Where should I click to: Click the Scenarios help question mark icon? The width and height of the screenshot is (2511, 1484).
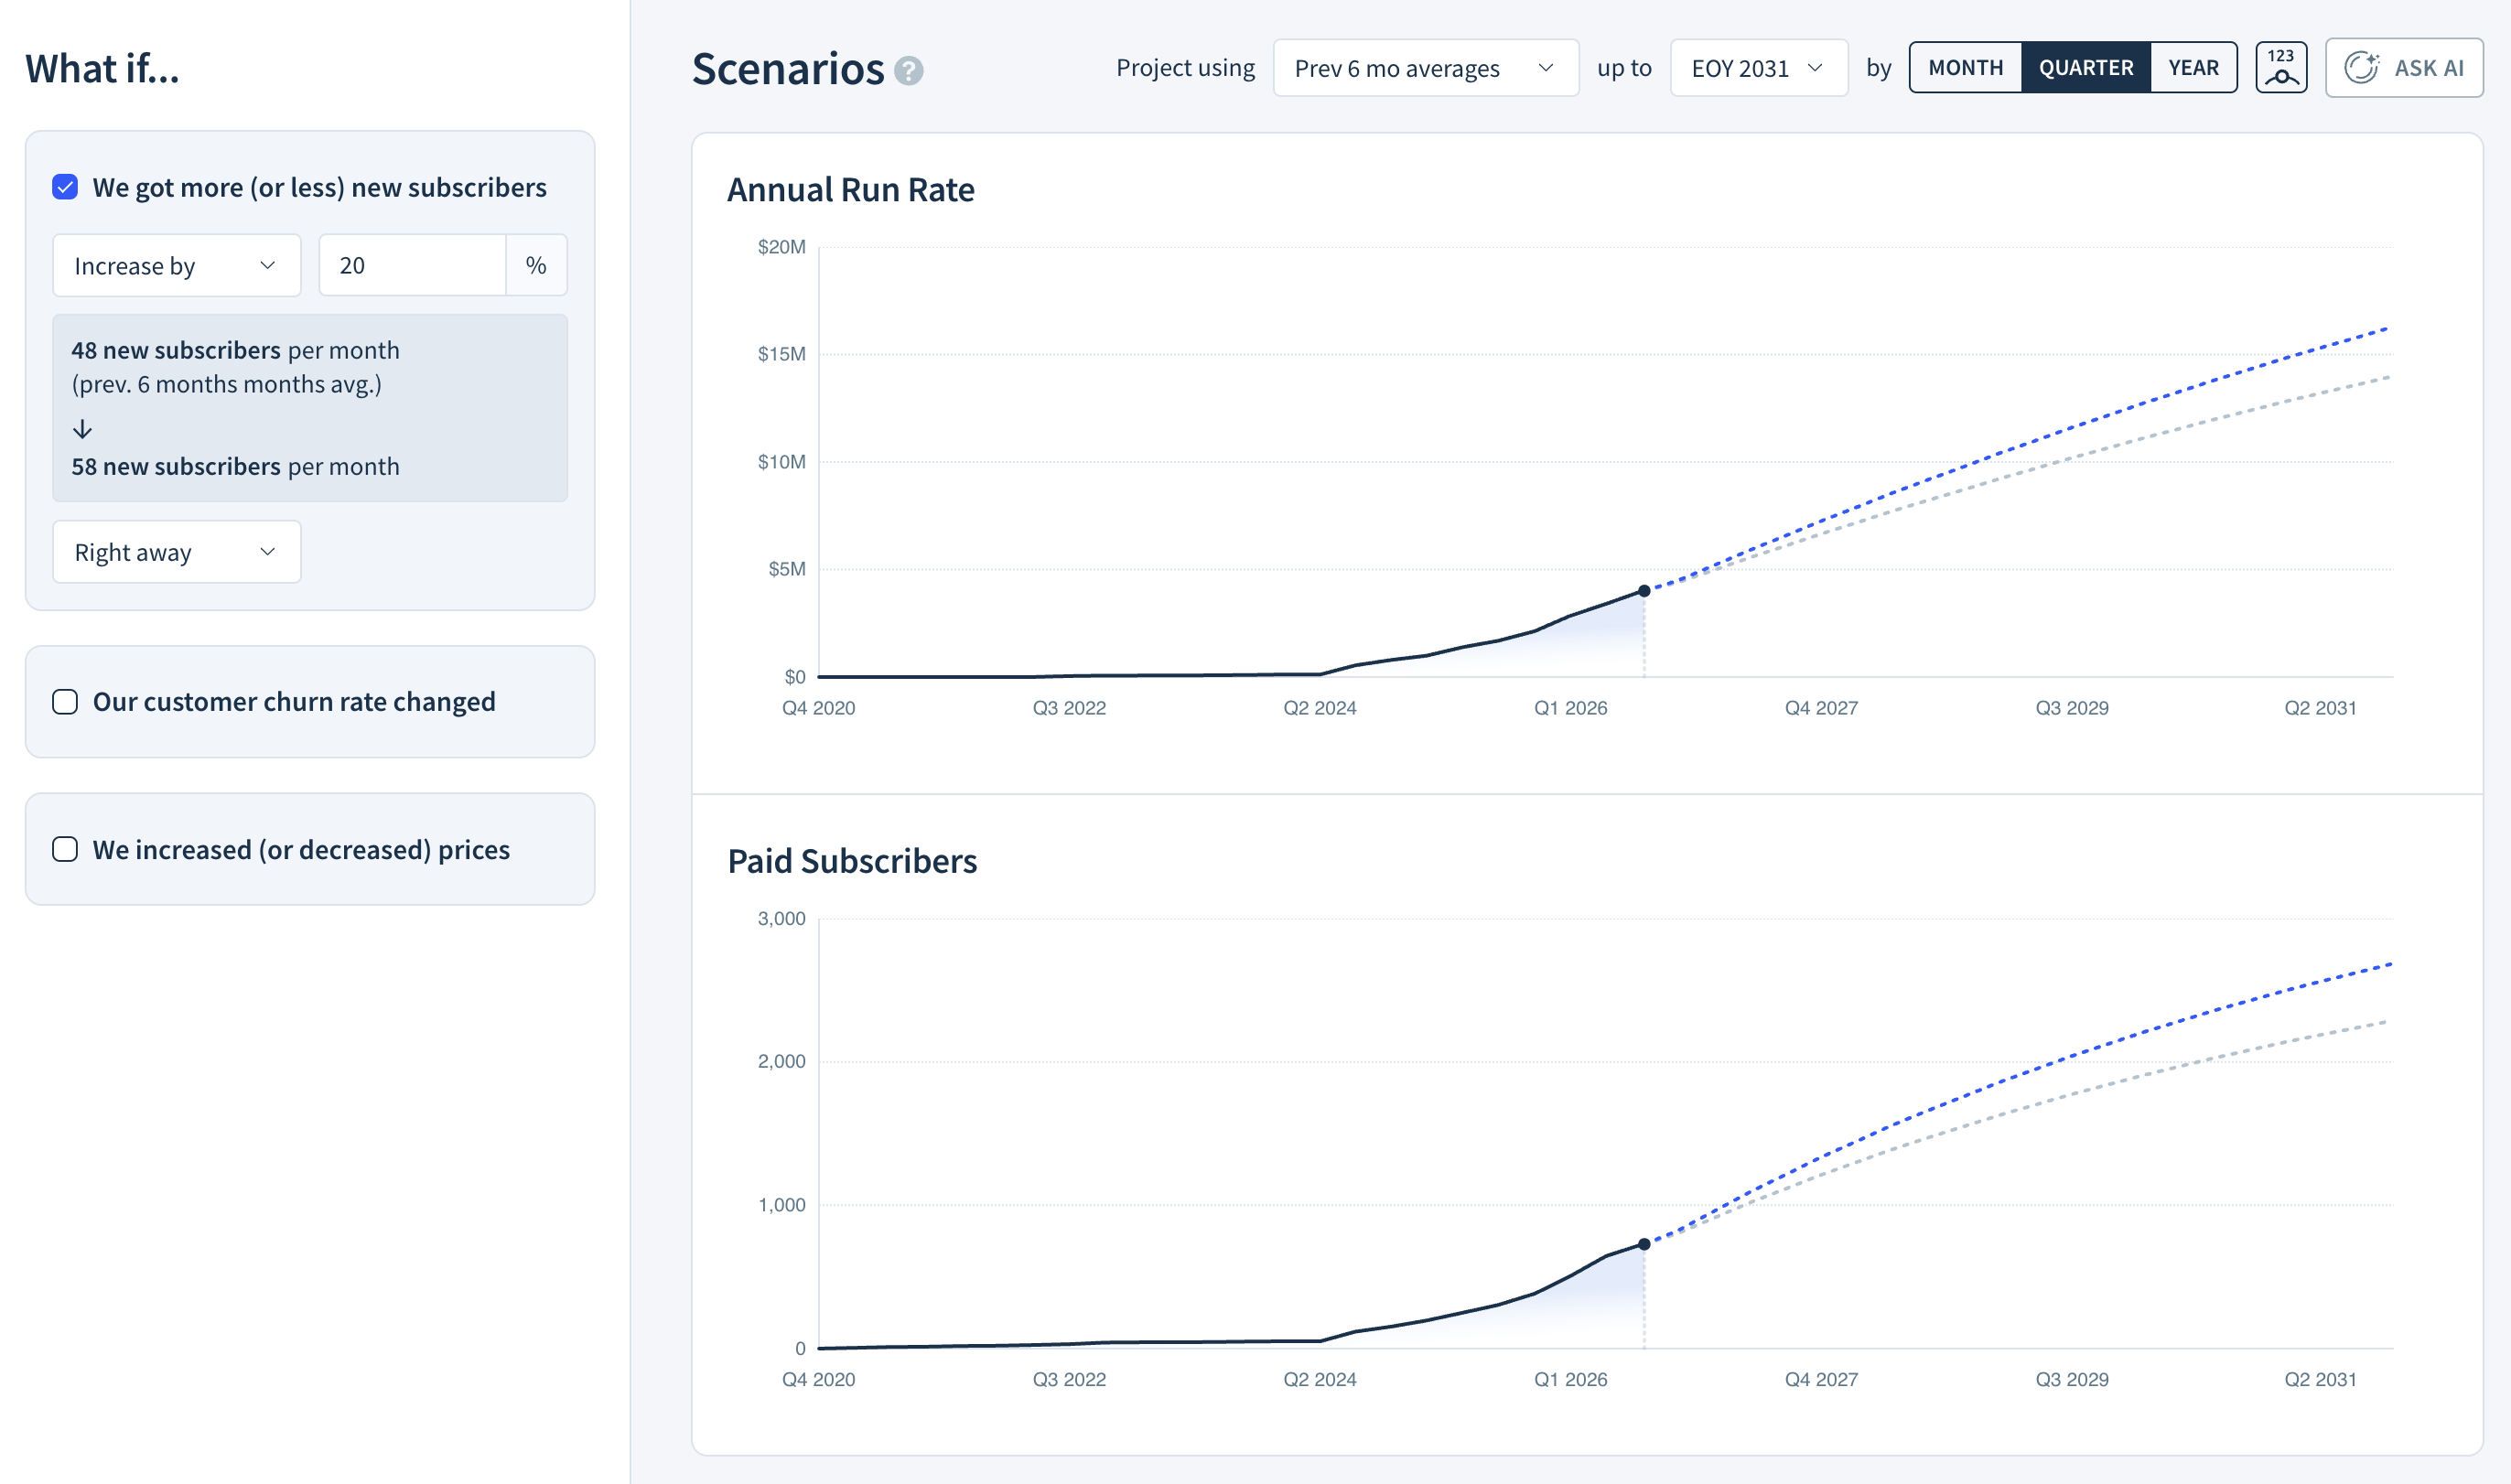click(x=908, y=71)
